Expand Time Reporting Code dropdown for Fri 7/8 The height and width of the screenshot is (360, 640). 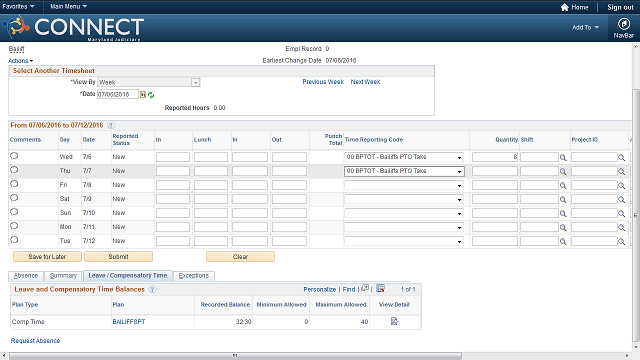click(x=404, y=185)
